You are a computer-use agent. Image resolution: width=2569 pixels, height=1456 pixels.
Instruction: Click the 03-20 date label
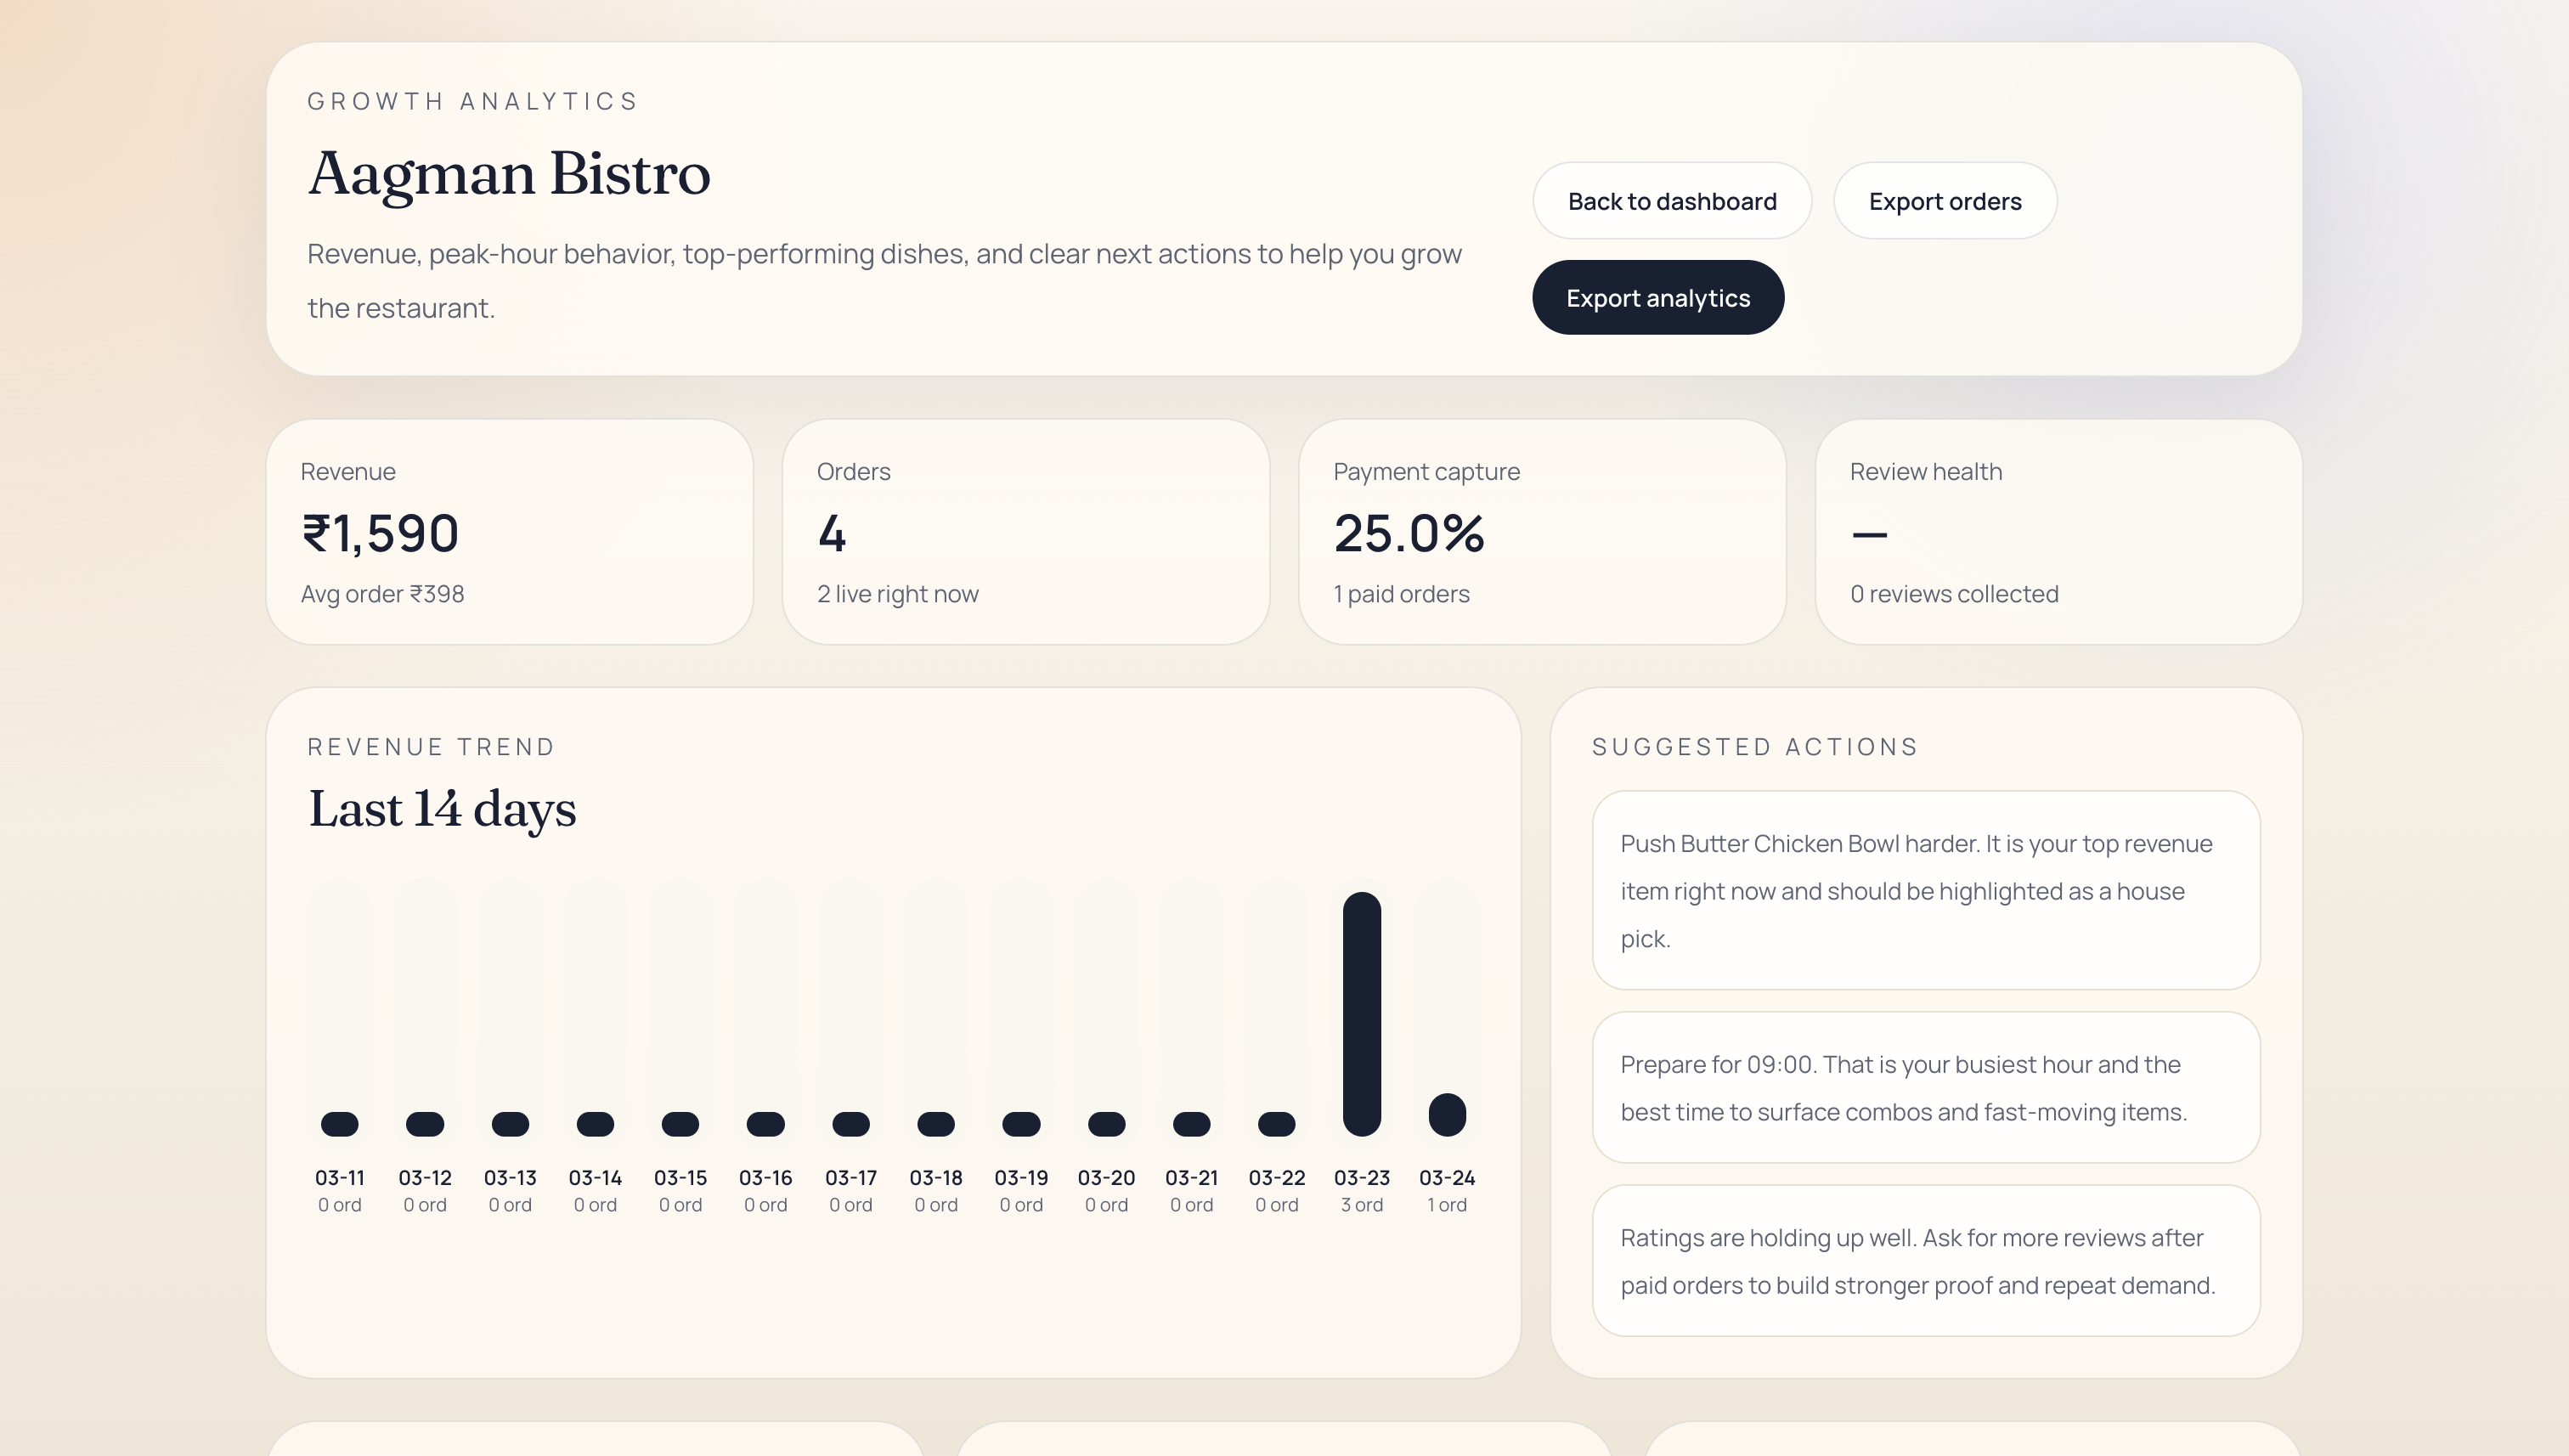pos(1106,1177)
